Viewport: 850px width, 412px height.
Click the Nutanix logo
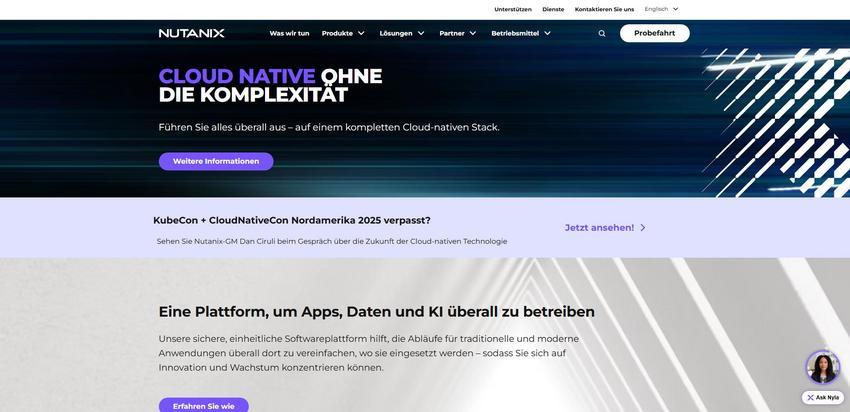[x=191, y=33]
